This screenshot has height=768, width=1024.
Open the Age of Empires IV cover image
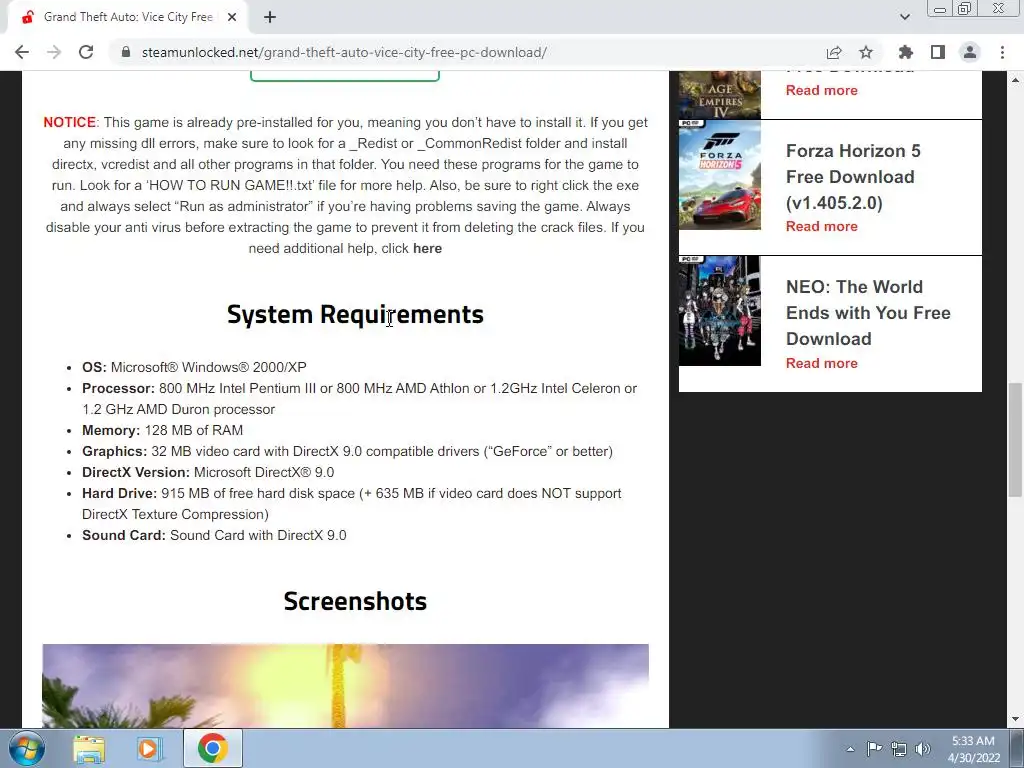[720, 95]
